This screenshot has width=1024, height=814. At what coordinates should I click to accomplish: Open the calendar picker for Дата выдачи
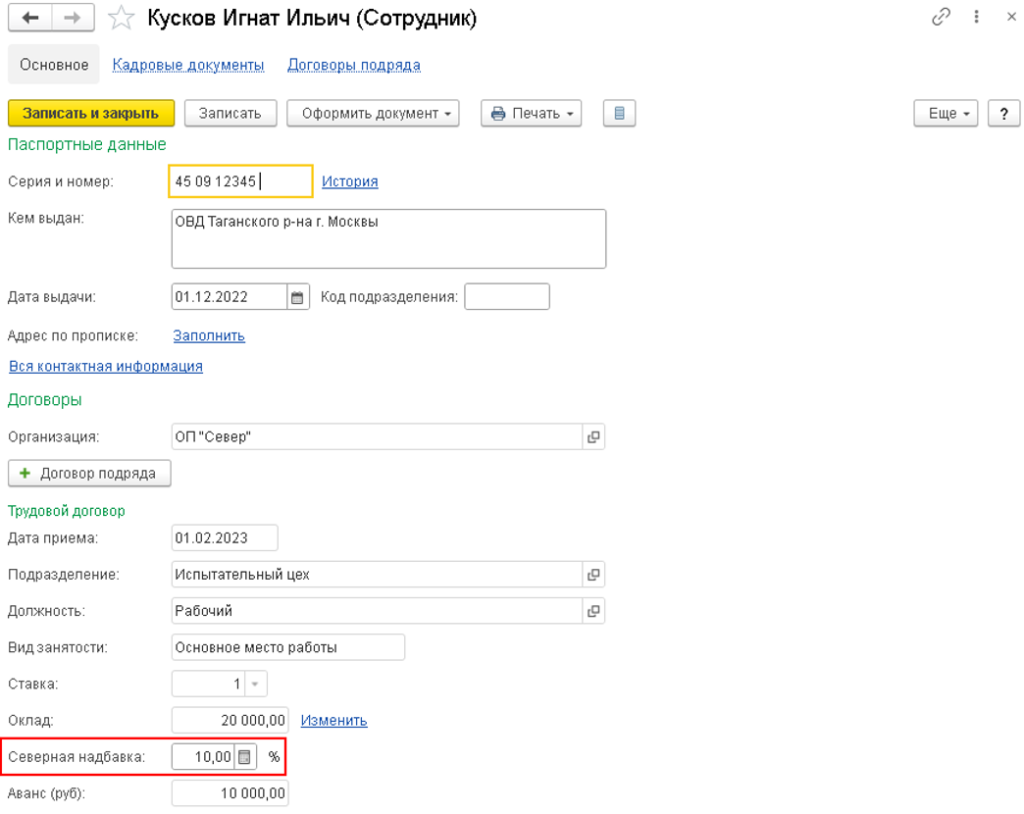coord(296,297)
